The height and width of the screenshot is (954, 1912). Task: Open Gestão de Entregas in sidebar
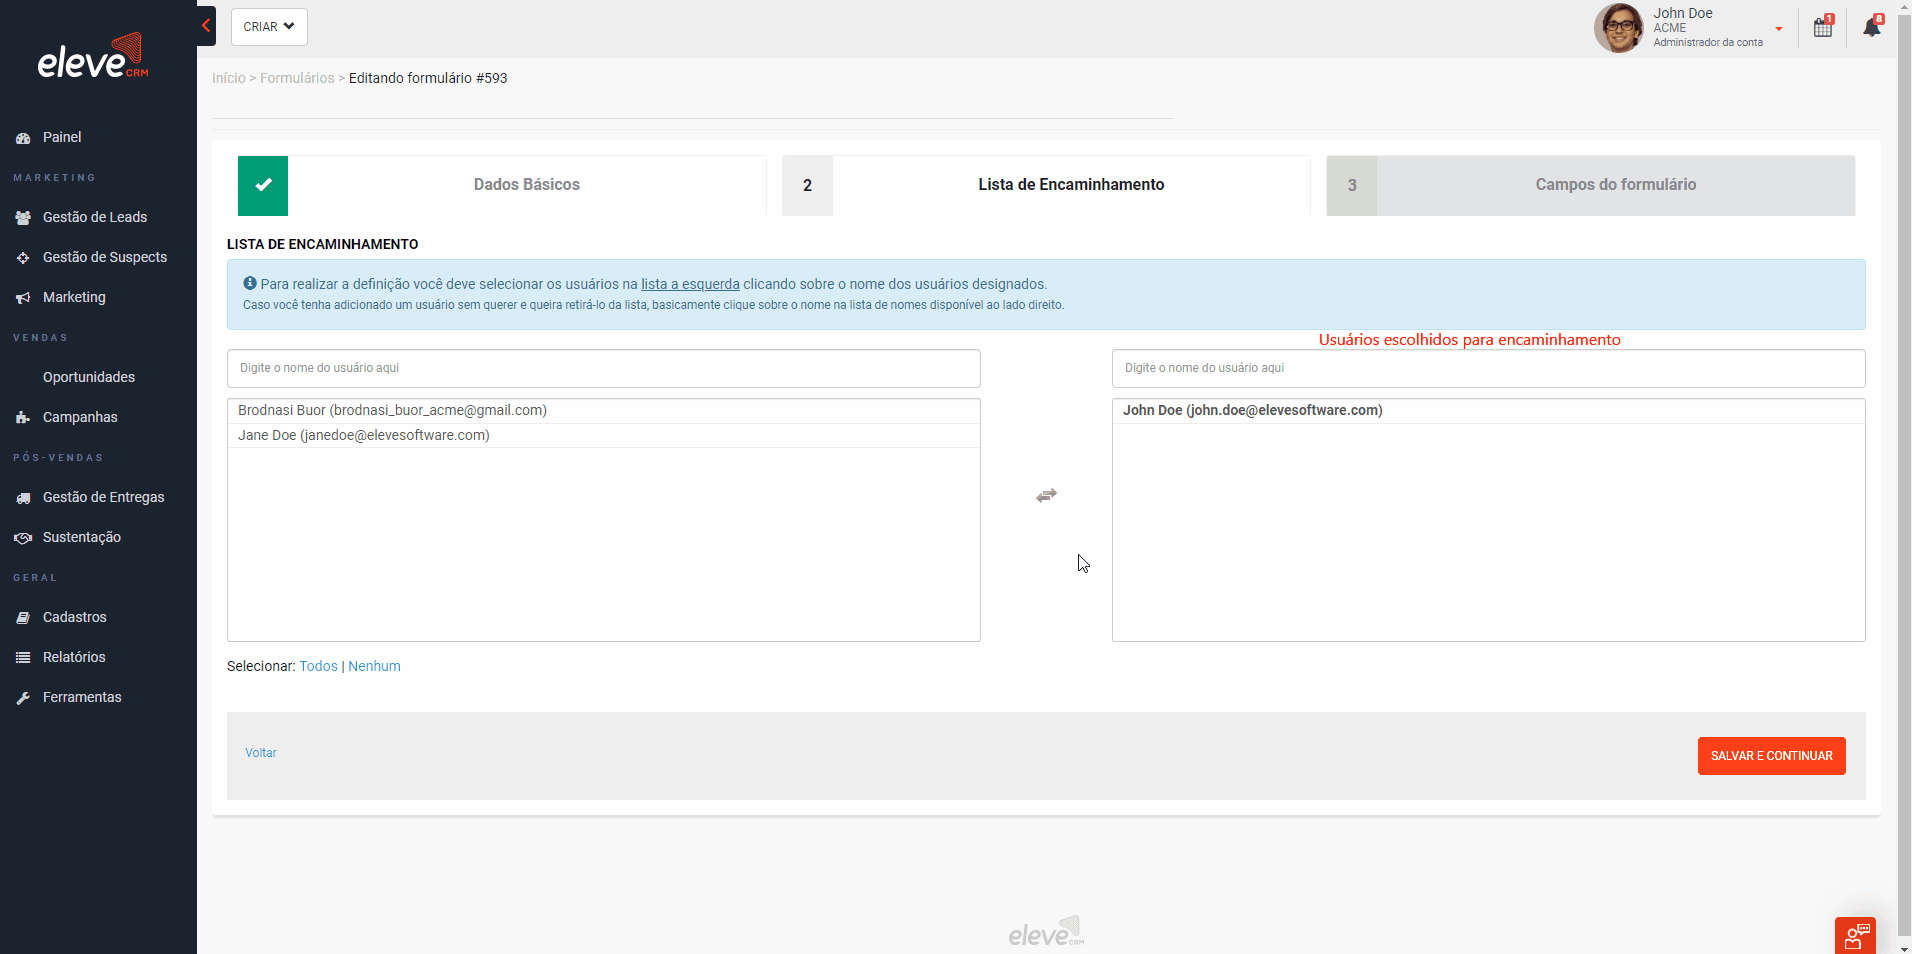22,497
